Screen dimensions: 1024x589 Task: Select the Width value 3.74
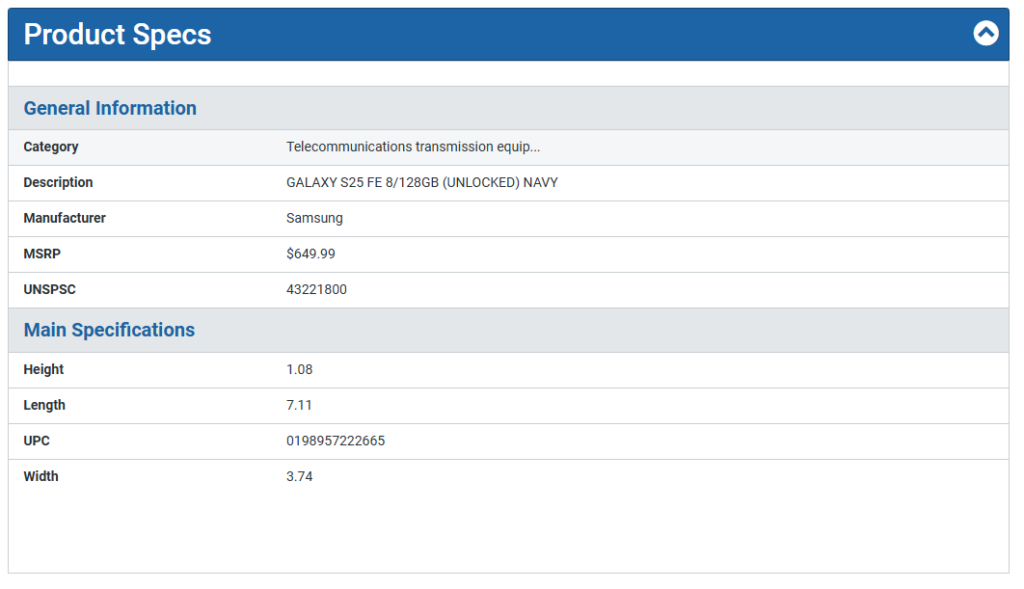(x=299, y=477)
